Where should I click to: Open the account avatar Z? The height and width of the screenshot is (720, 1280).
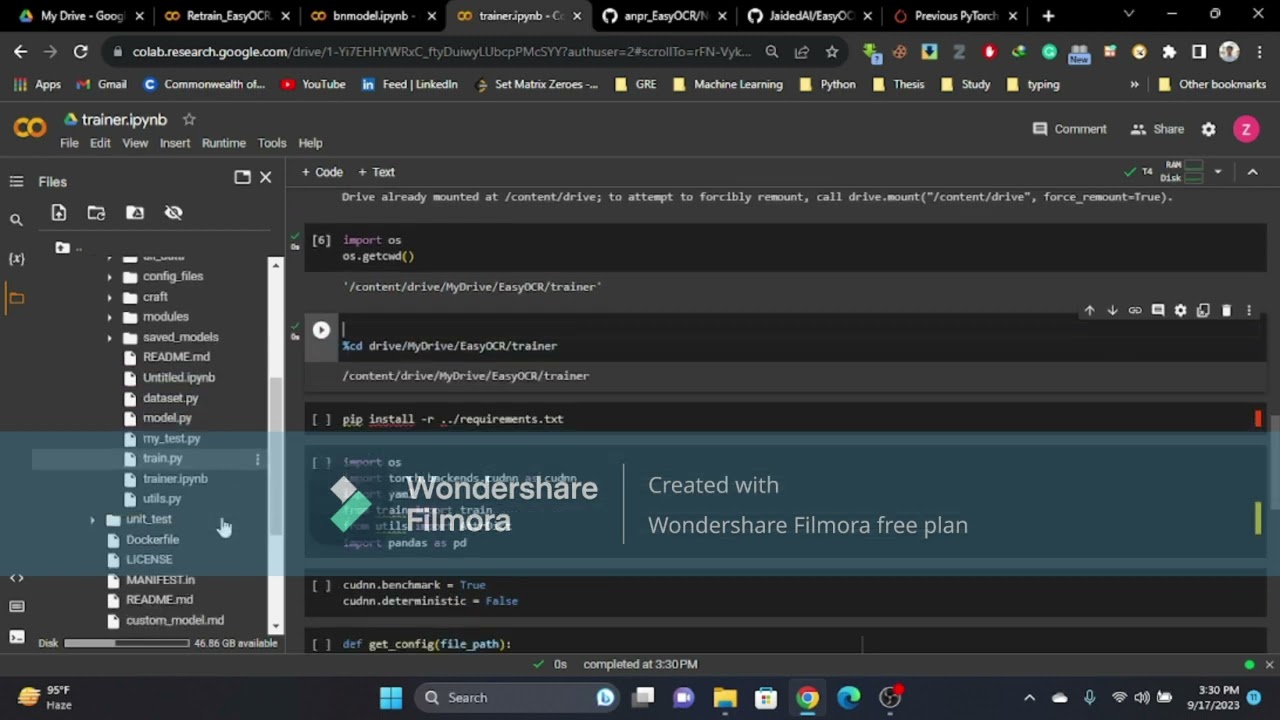[x=1246, y=129]
